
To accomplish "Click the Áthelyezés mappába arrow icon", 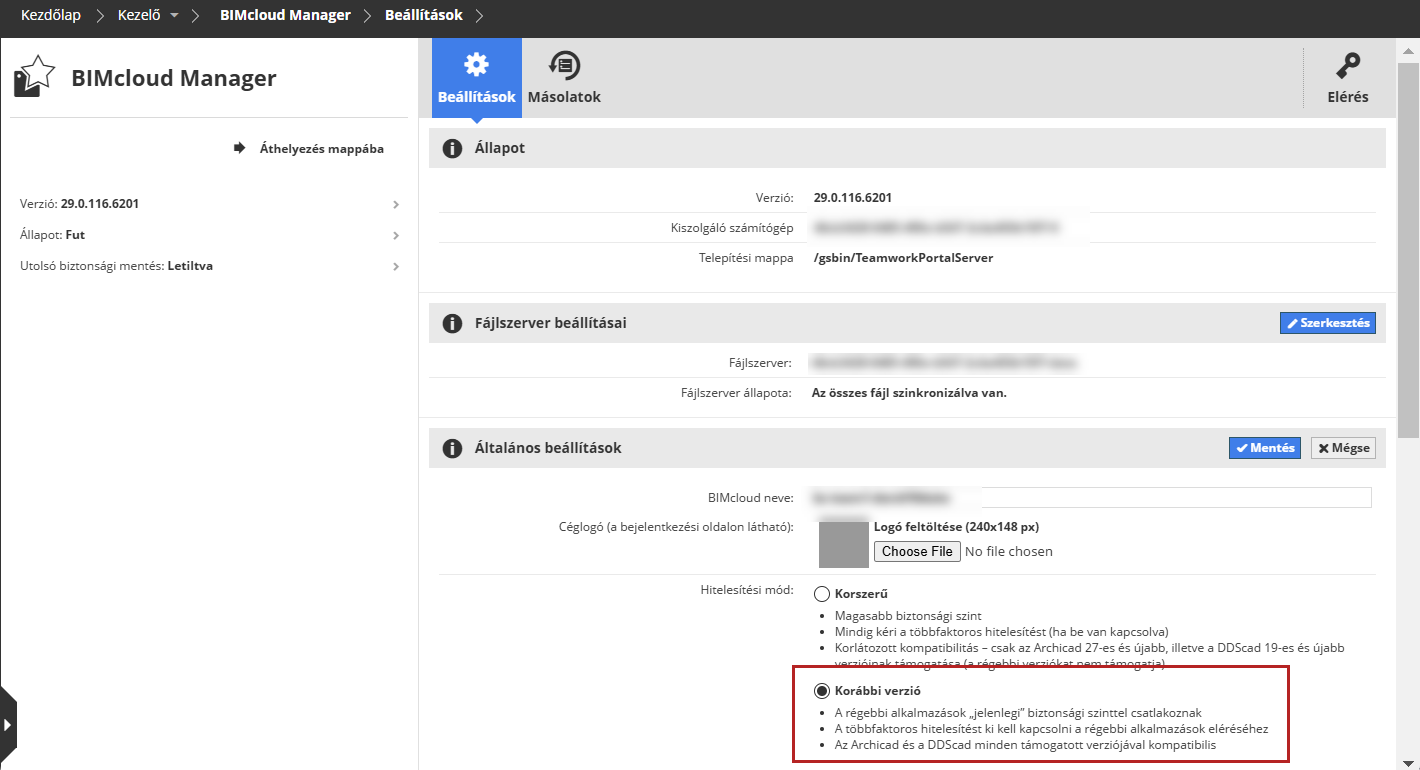I will coord(239,148).
